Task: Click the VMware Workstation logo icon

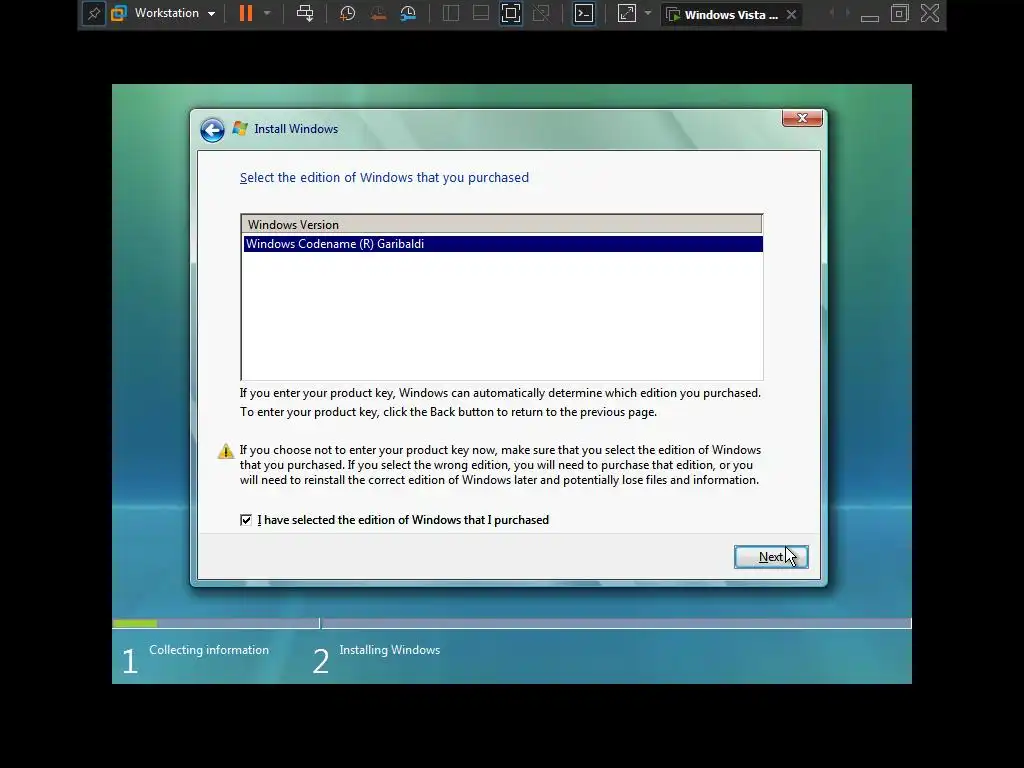Action: (x=119, y=14)
